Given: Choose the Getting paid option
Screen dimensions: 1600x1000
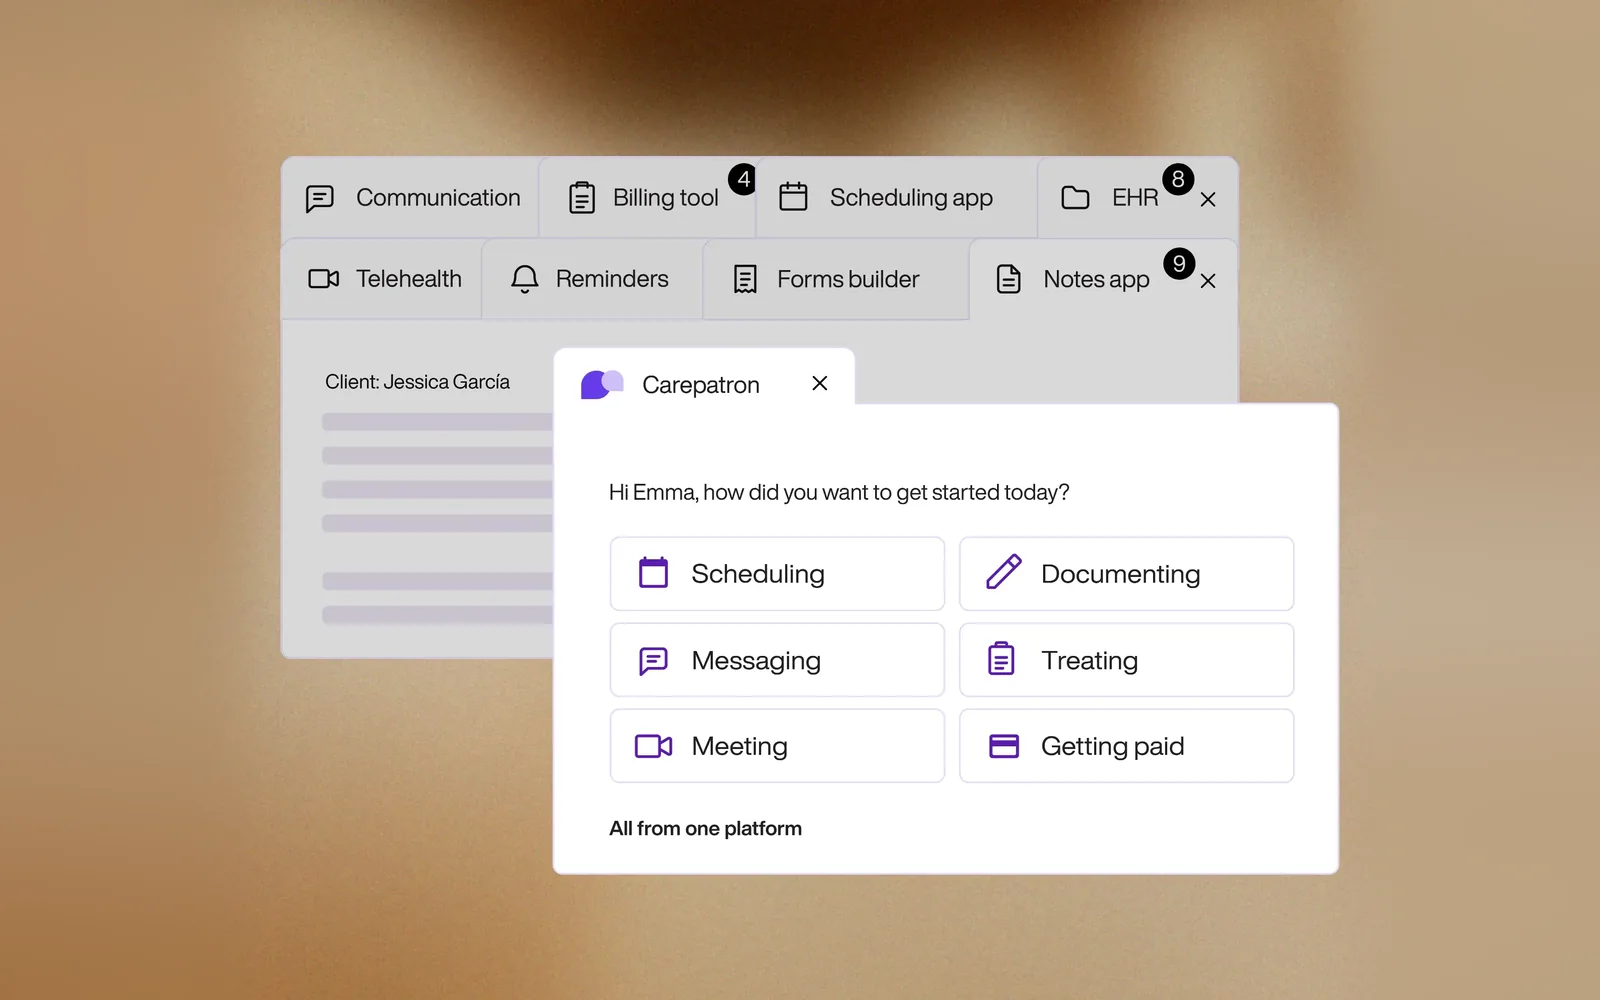Looking at the screenshot, I should coord(1127,746).
